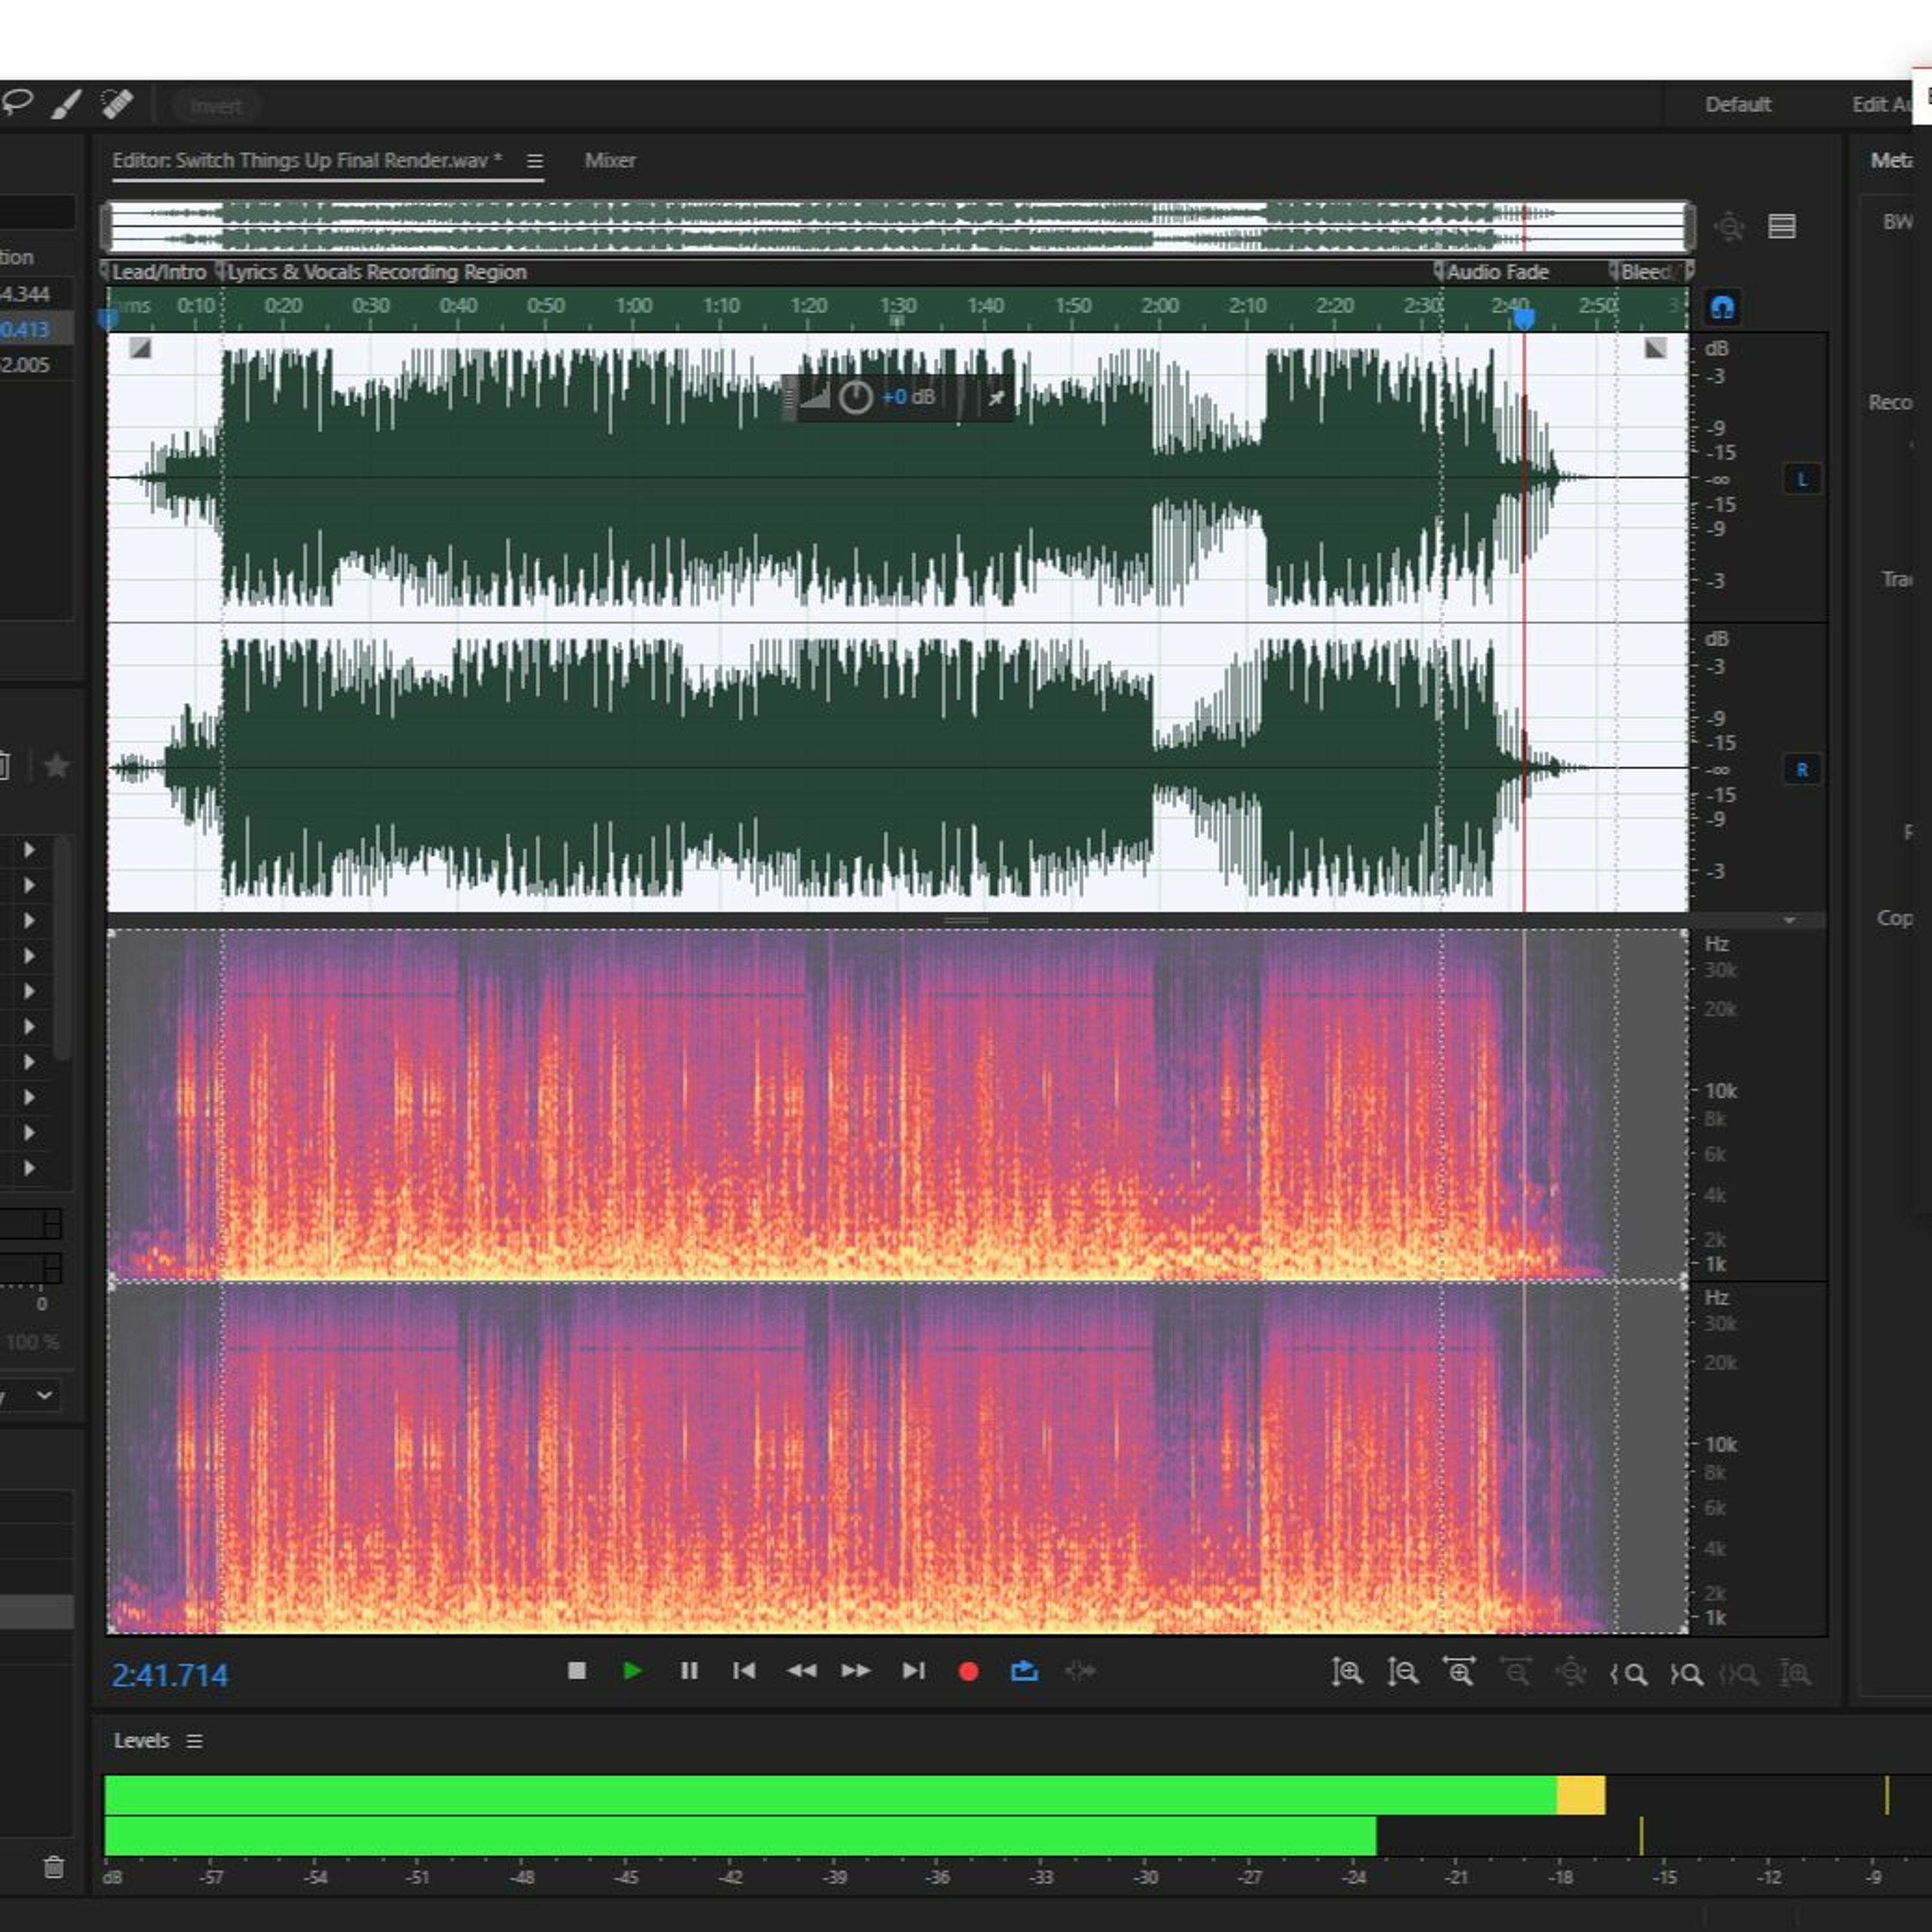
Task: Click the overview waveform navigator bar
Action: pos(897,226)
